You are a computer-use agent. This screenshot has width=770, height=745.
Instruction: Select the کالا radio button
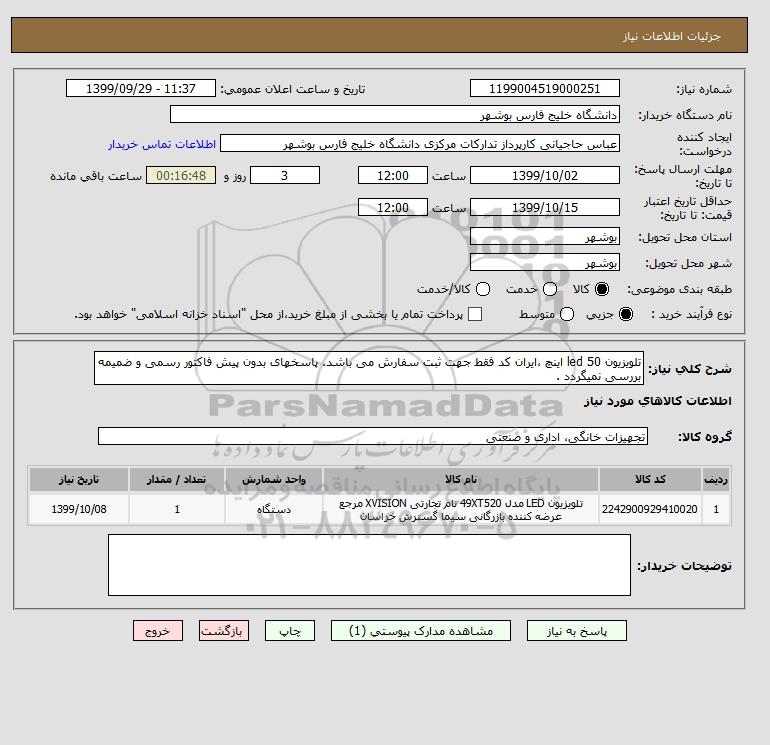(x=602, y=289)
